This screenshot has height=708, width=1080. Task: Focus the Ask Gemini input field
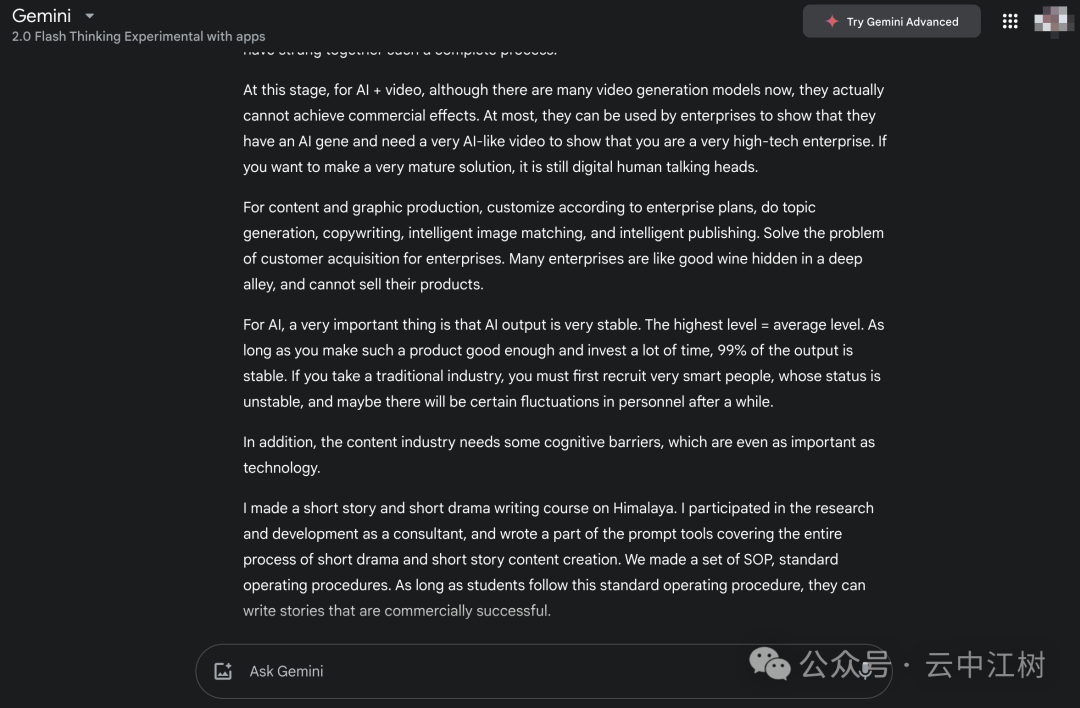(x=500, y=671)
